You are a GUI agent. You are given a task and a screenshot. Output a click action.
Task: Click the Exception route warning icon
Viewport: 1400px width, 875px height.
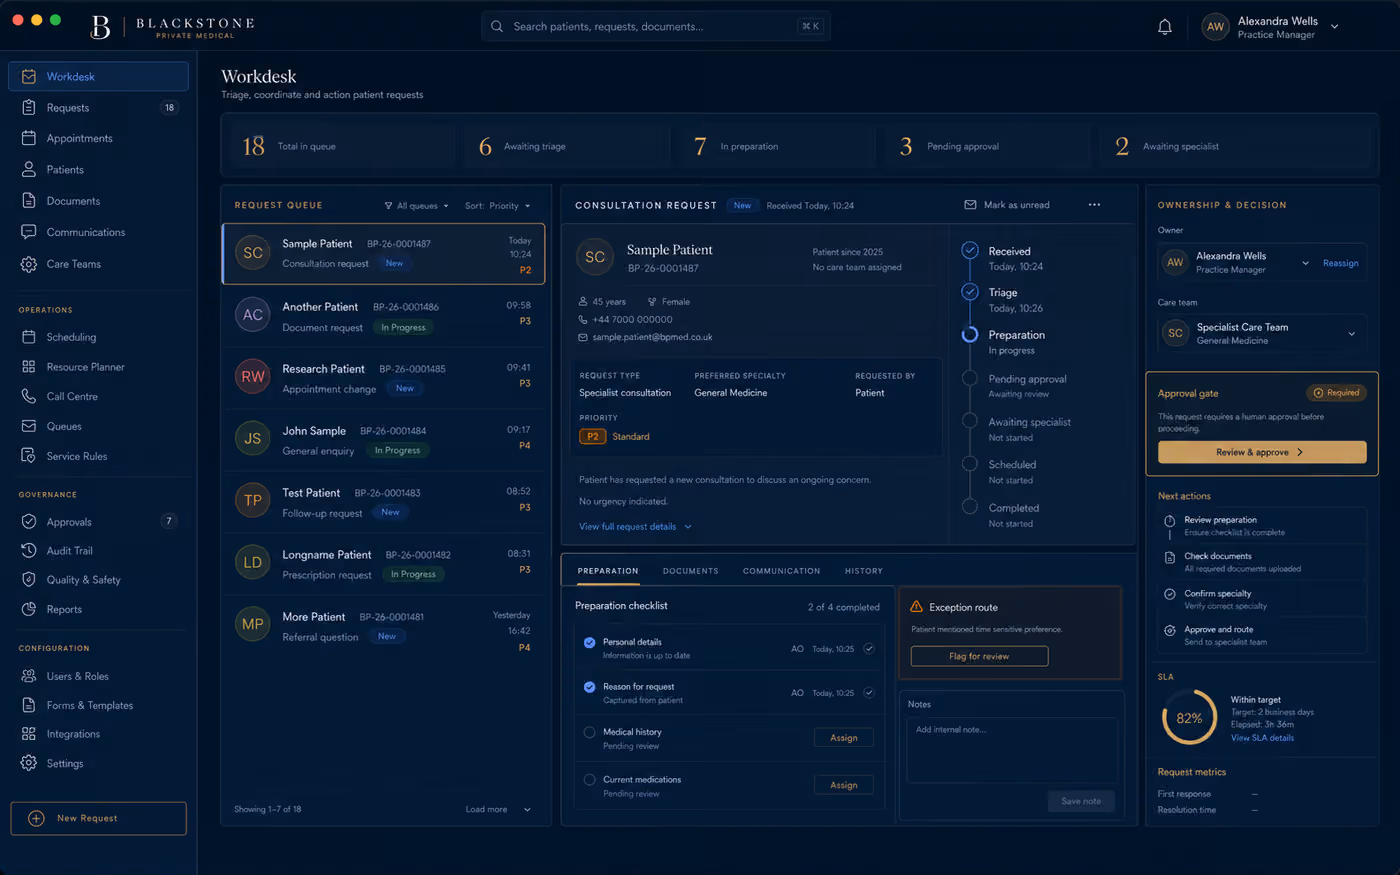(x=916, y=607)
